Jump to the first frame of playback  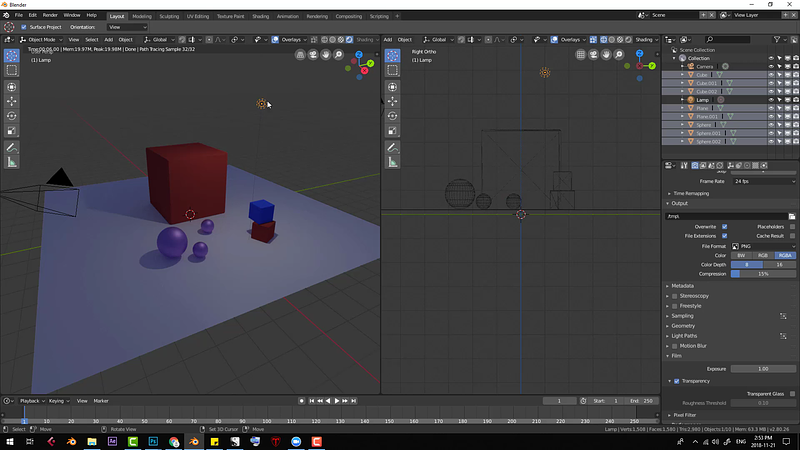[x=312, y=401]
